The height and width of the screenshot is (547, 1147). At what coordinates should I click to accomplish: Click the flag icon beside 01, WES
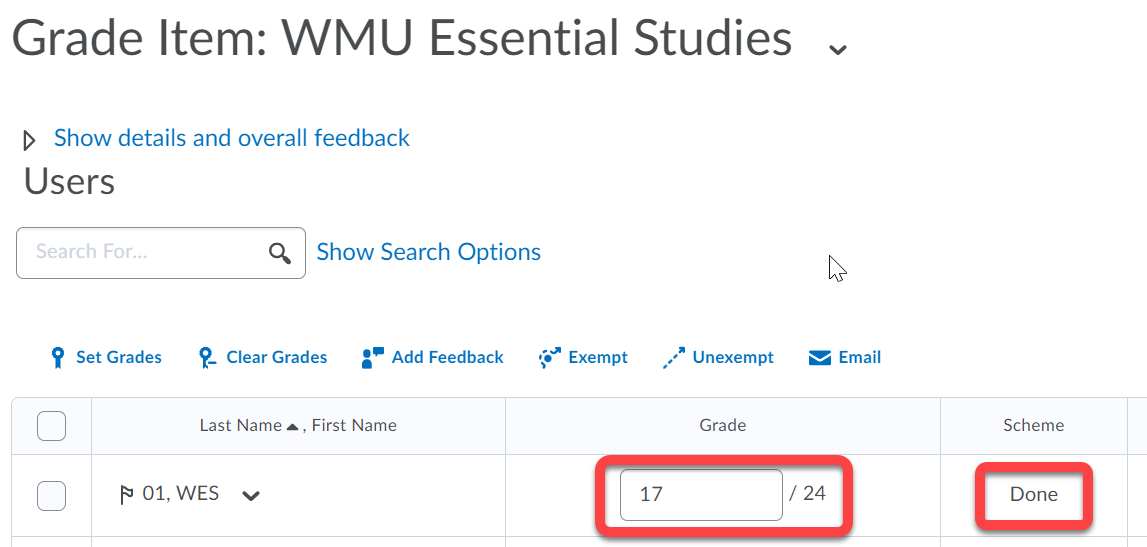coord(127,495)
